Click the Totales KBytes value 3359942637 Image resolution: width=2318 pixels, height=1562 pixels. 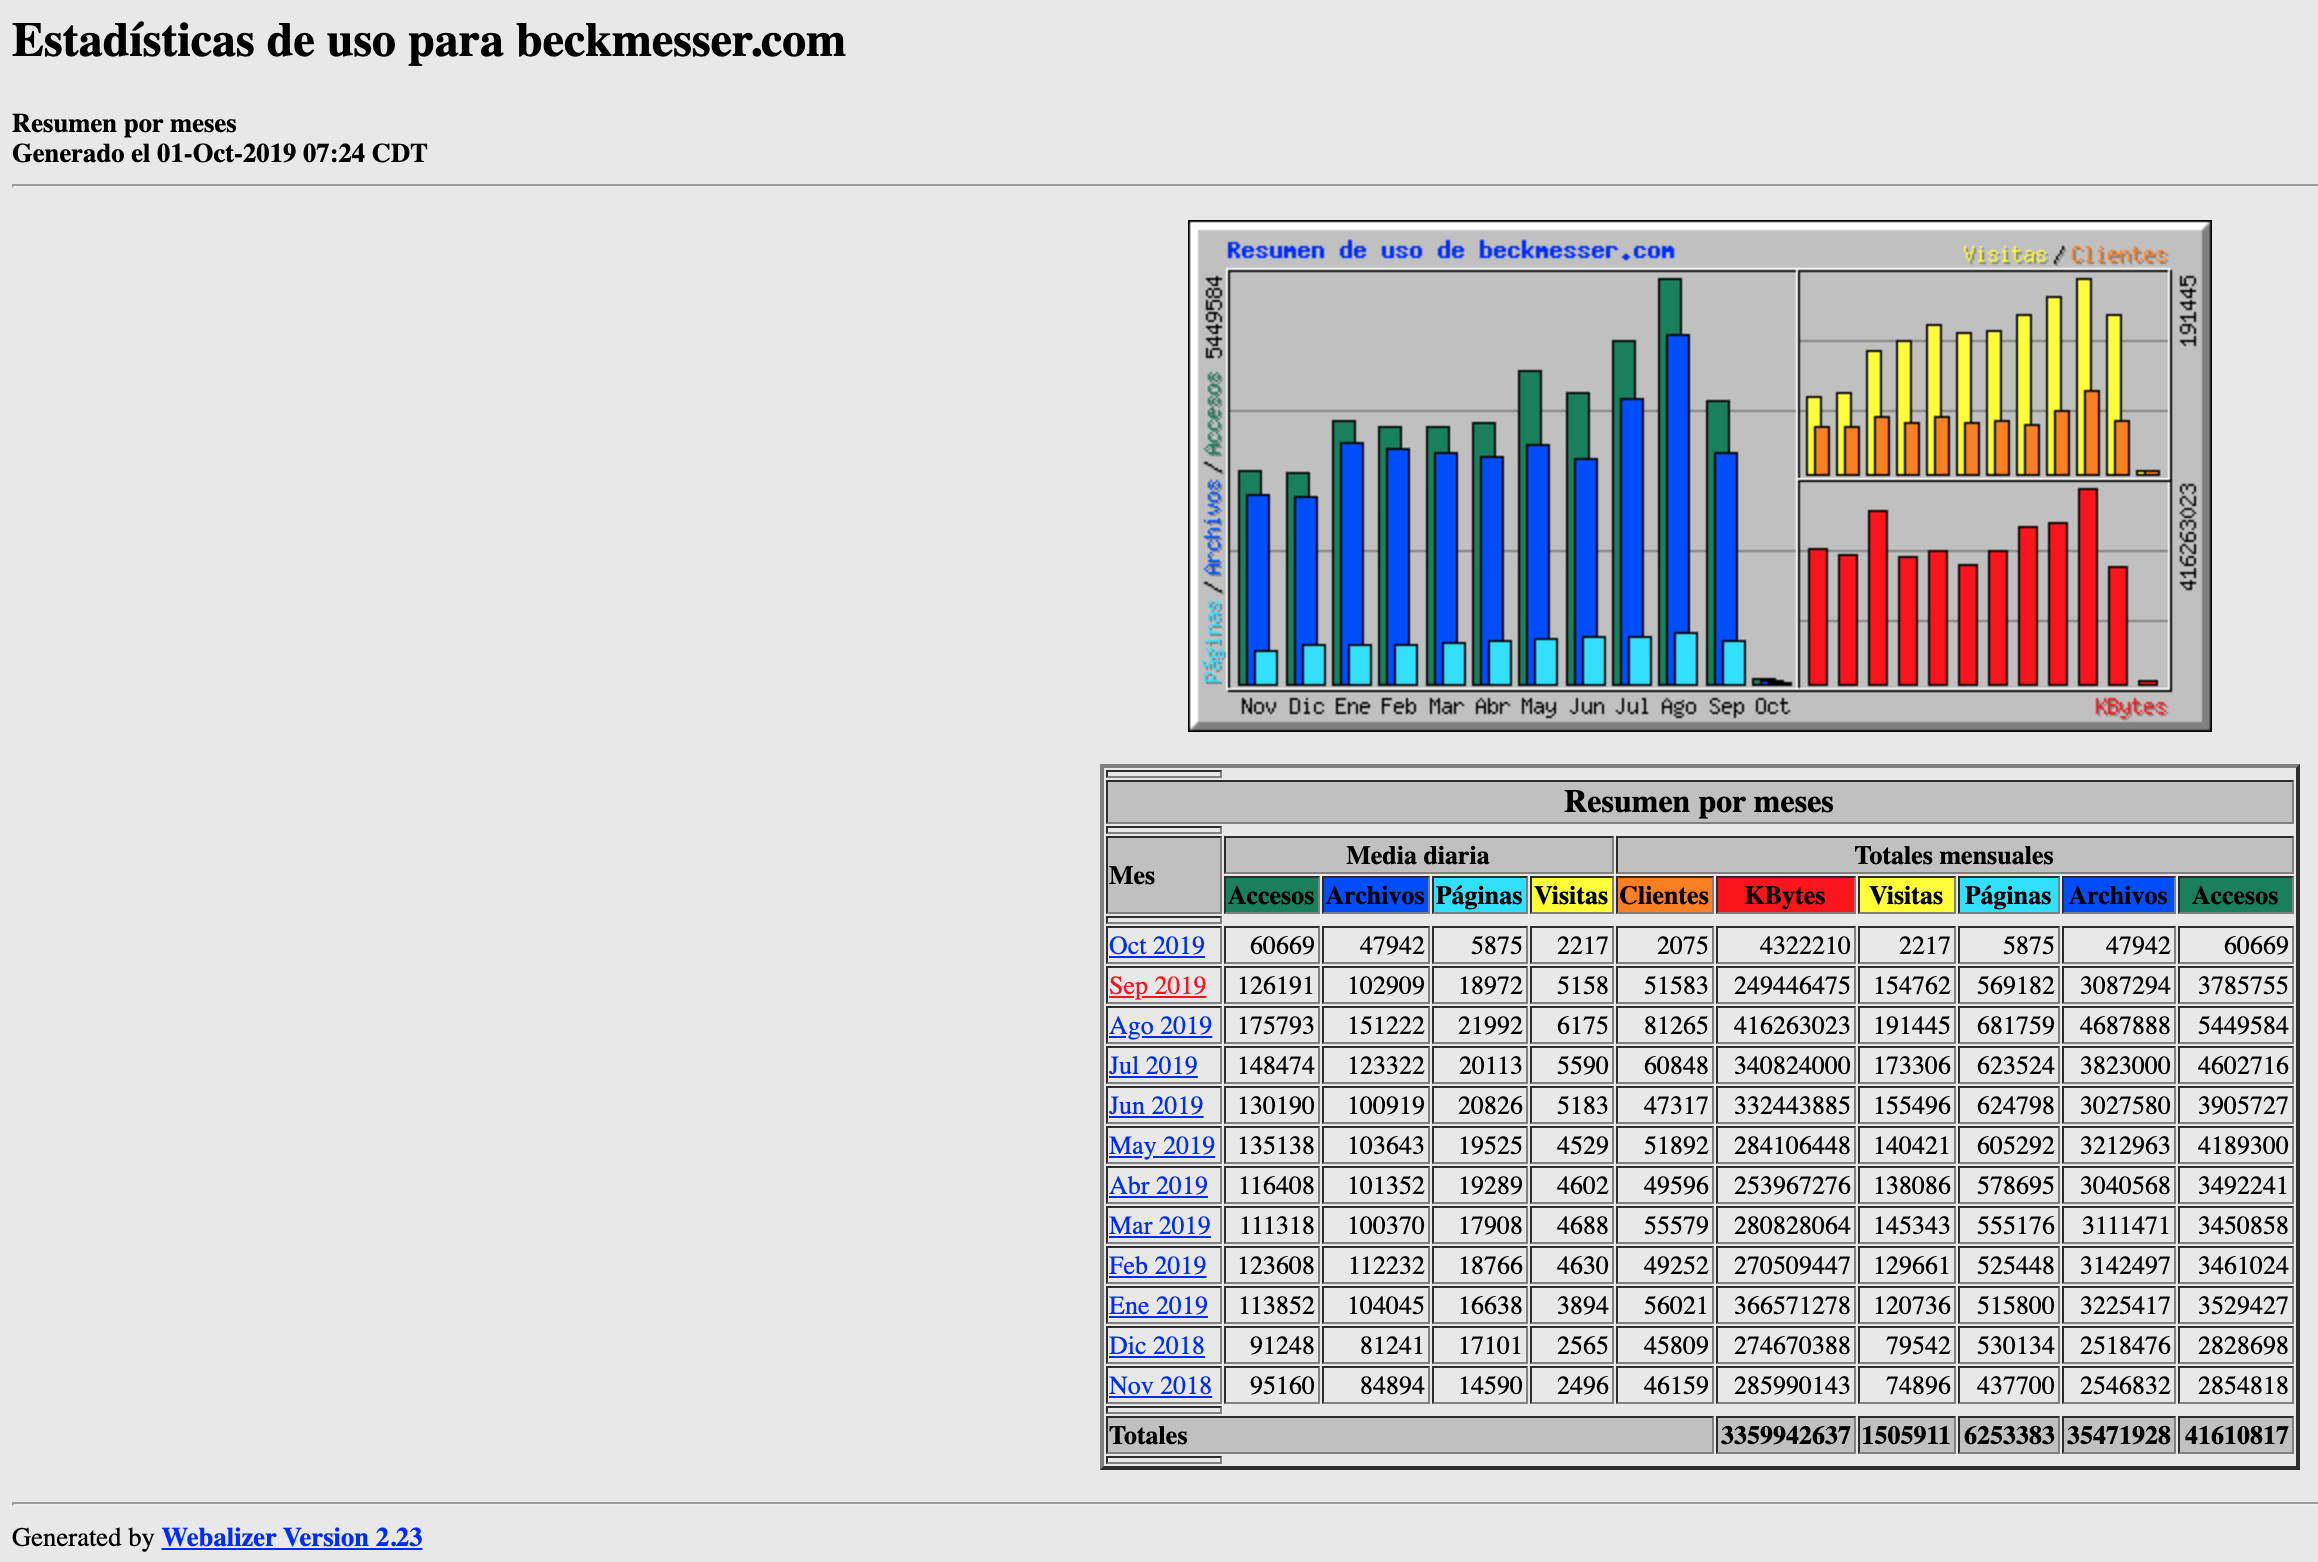pyautogui.click(x=1785, y=1435)
